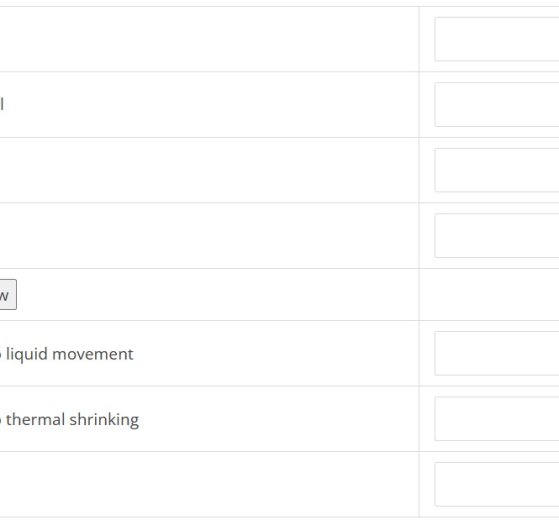Viewport: 559px width, 520px height.
Task: Click the cut-off character before "liquid movement"
Action: pos(1,355)
